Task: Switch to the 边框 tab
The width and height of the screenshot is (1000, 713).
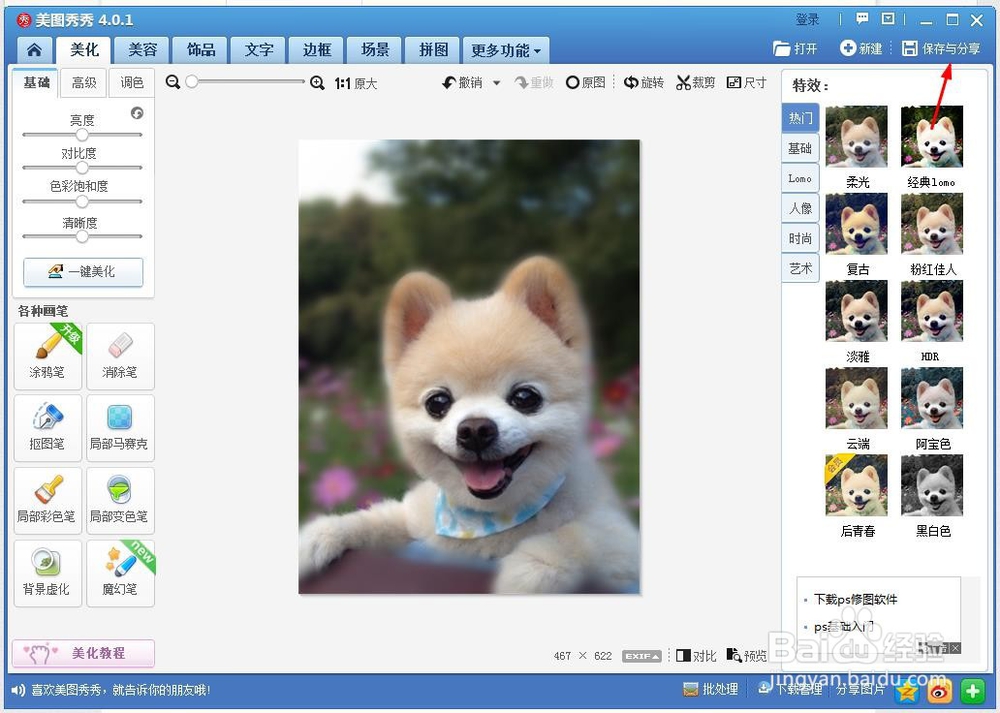Action: point(317,50)
